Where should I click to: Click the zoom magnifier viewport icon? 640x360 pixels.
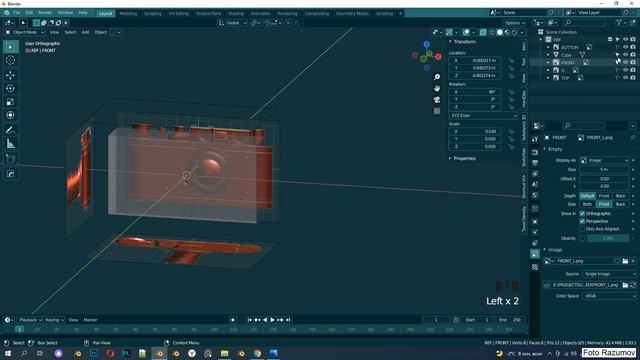pyautogui.click(x=437, y=77)
